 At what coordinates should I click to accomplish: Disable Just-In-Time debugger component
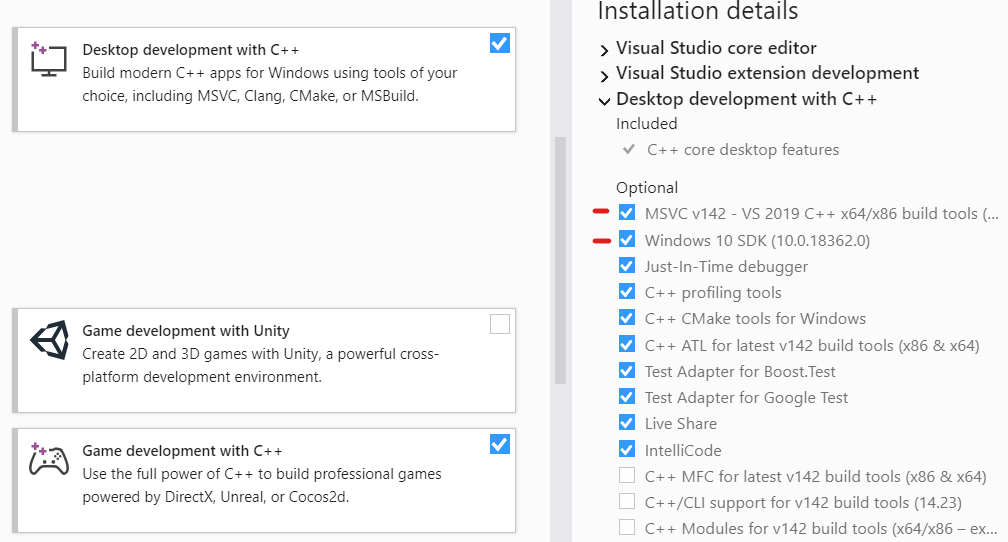coord(627,266)
